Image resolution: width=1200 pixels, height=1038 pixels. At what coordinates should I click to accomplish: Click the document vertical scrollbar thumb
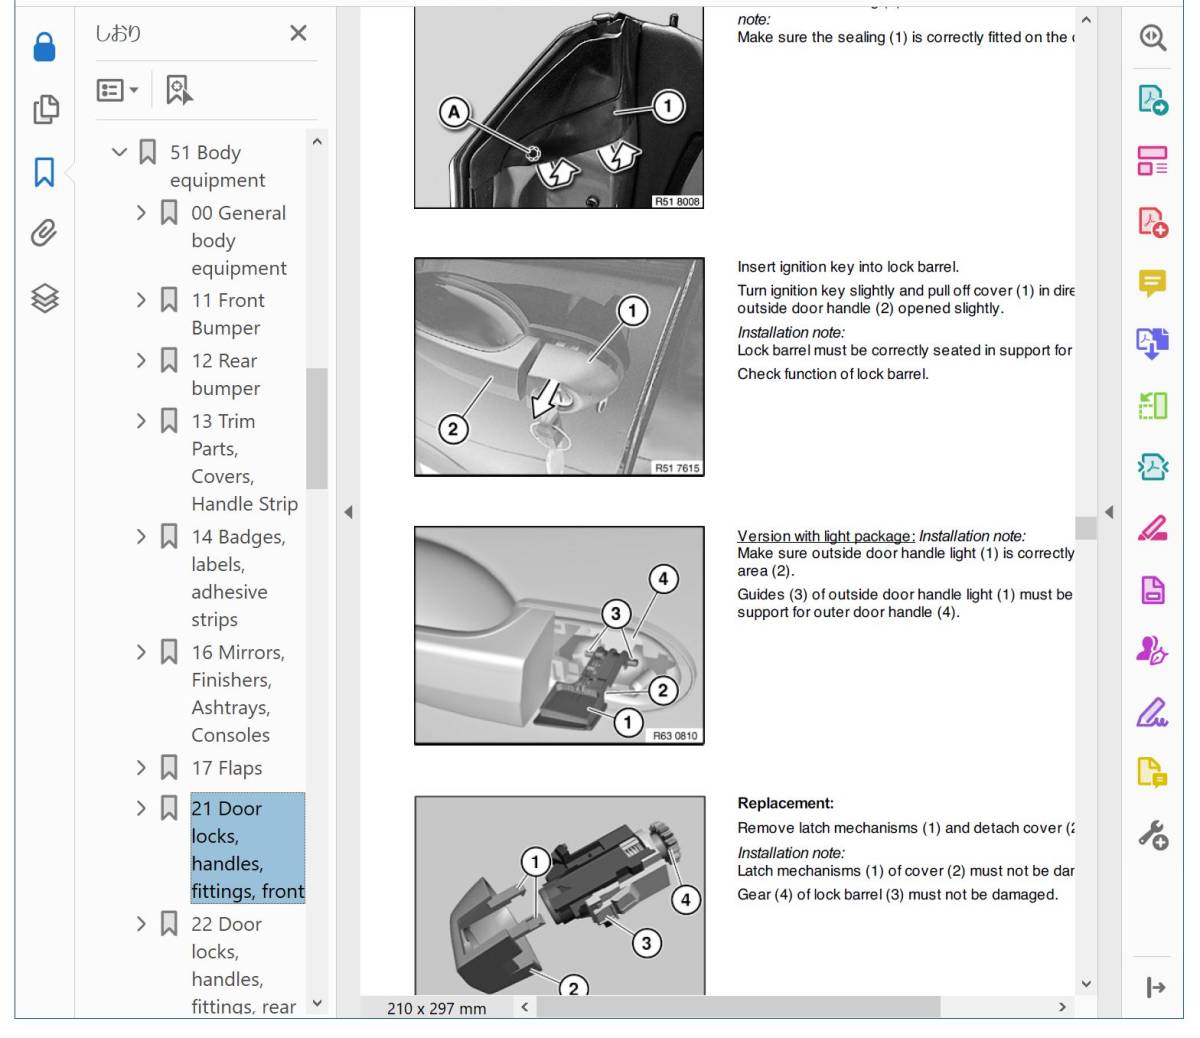(1086, 527)
